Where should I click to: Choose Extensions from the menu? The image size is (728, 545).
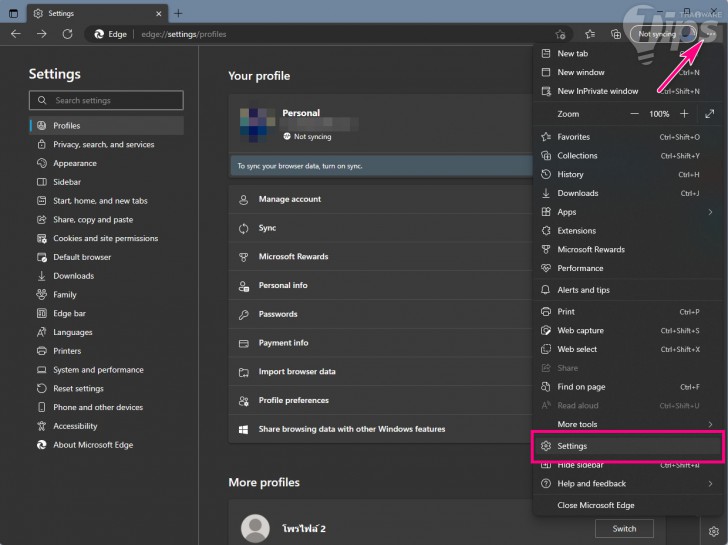coord(628,231)
